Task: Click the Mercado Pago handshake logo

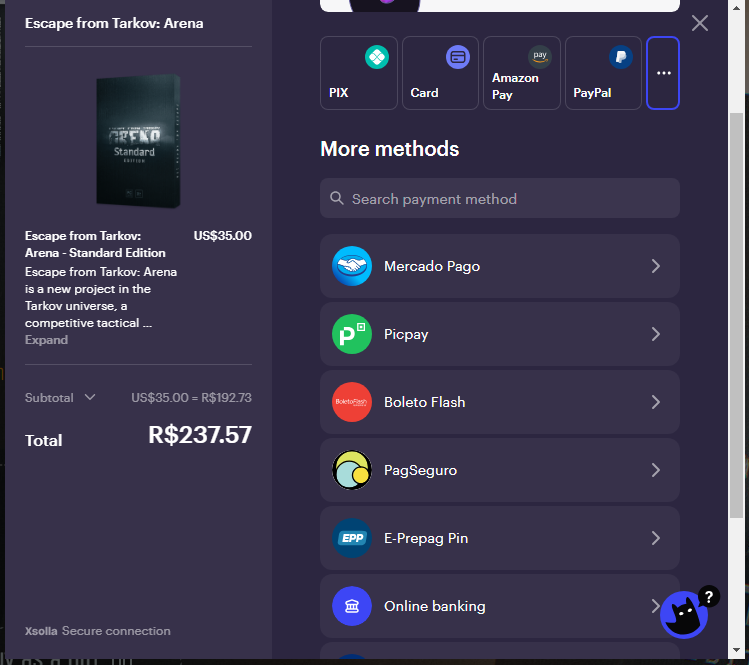Action: coord(352,266)
